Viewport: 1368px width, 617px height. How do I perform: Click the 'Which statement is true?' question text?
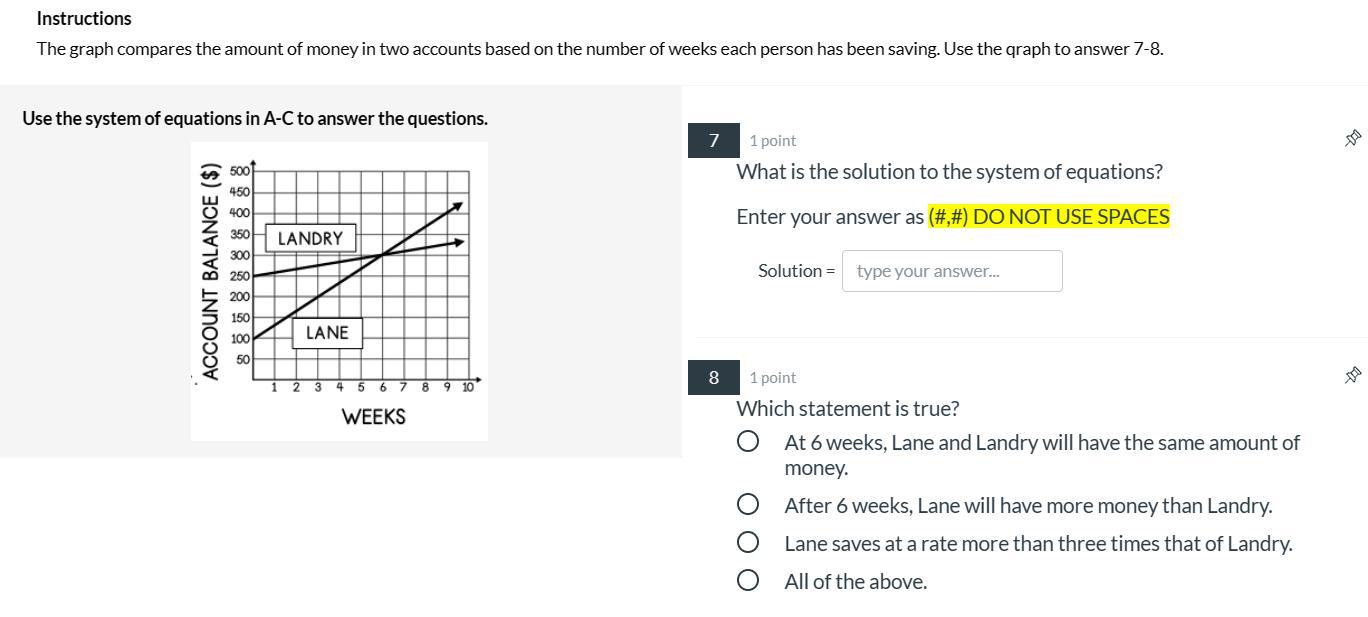point(847,408)
